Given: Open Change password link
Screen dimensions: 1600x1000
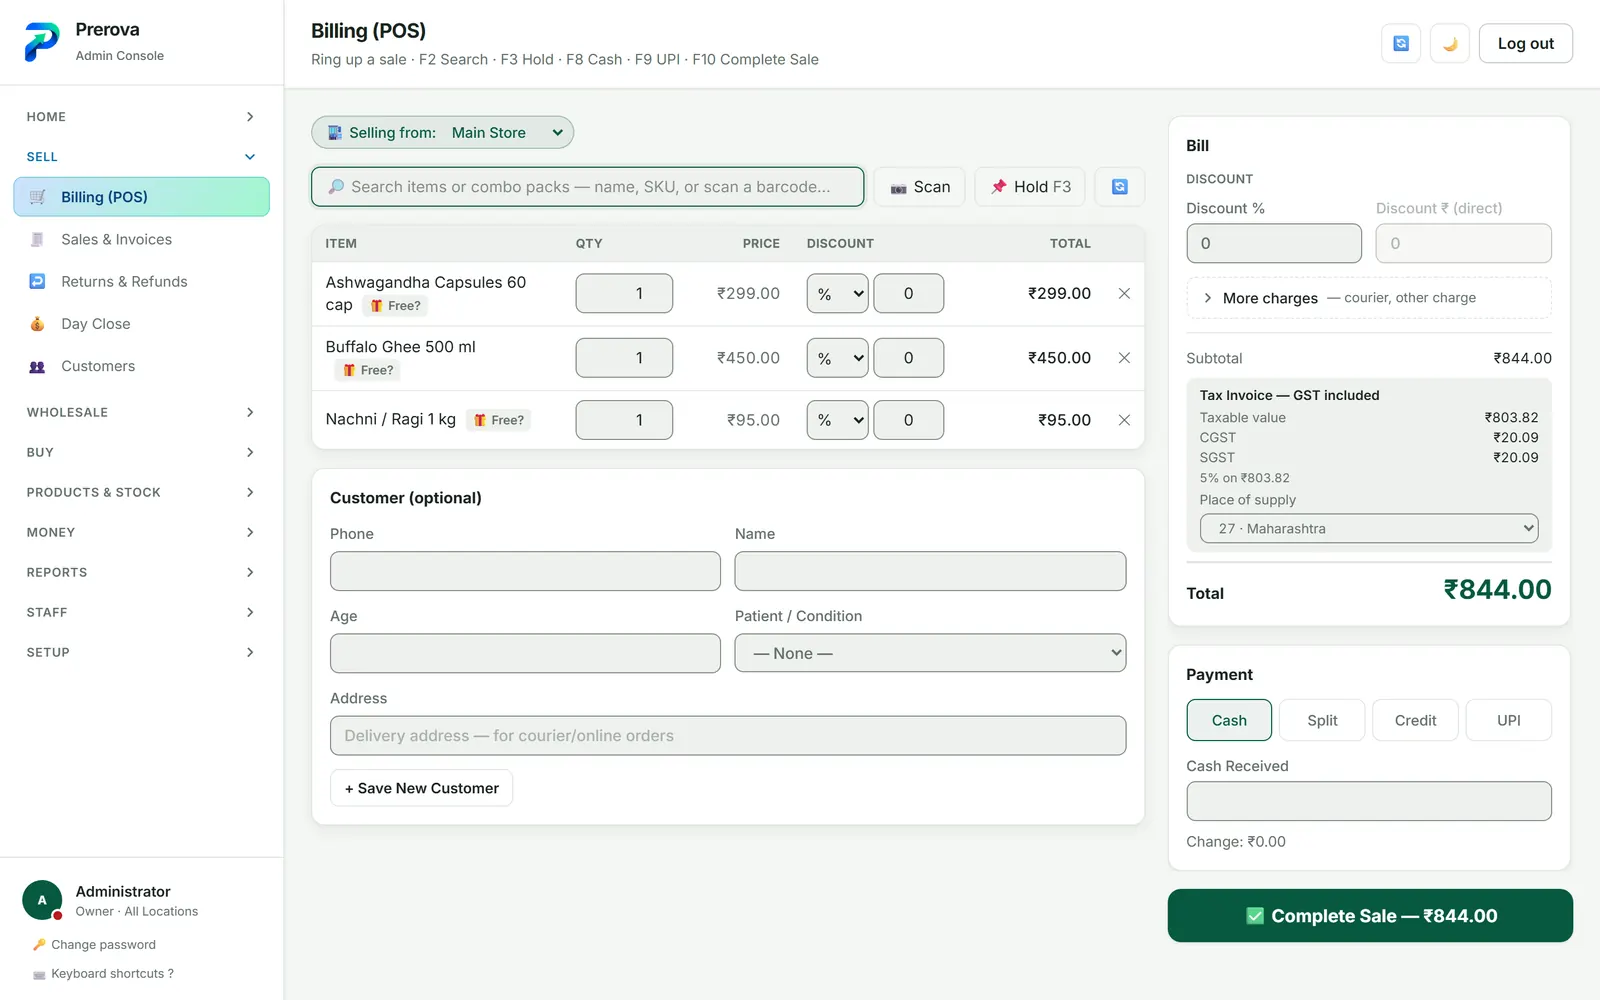Looking at the screenshot, I should pos(94,945).
